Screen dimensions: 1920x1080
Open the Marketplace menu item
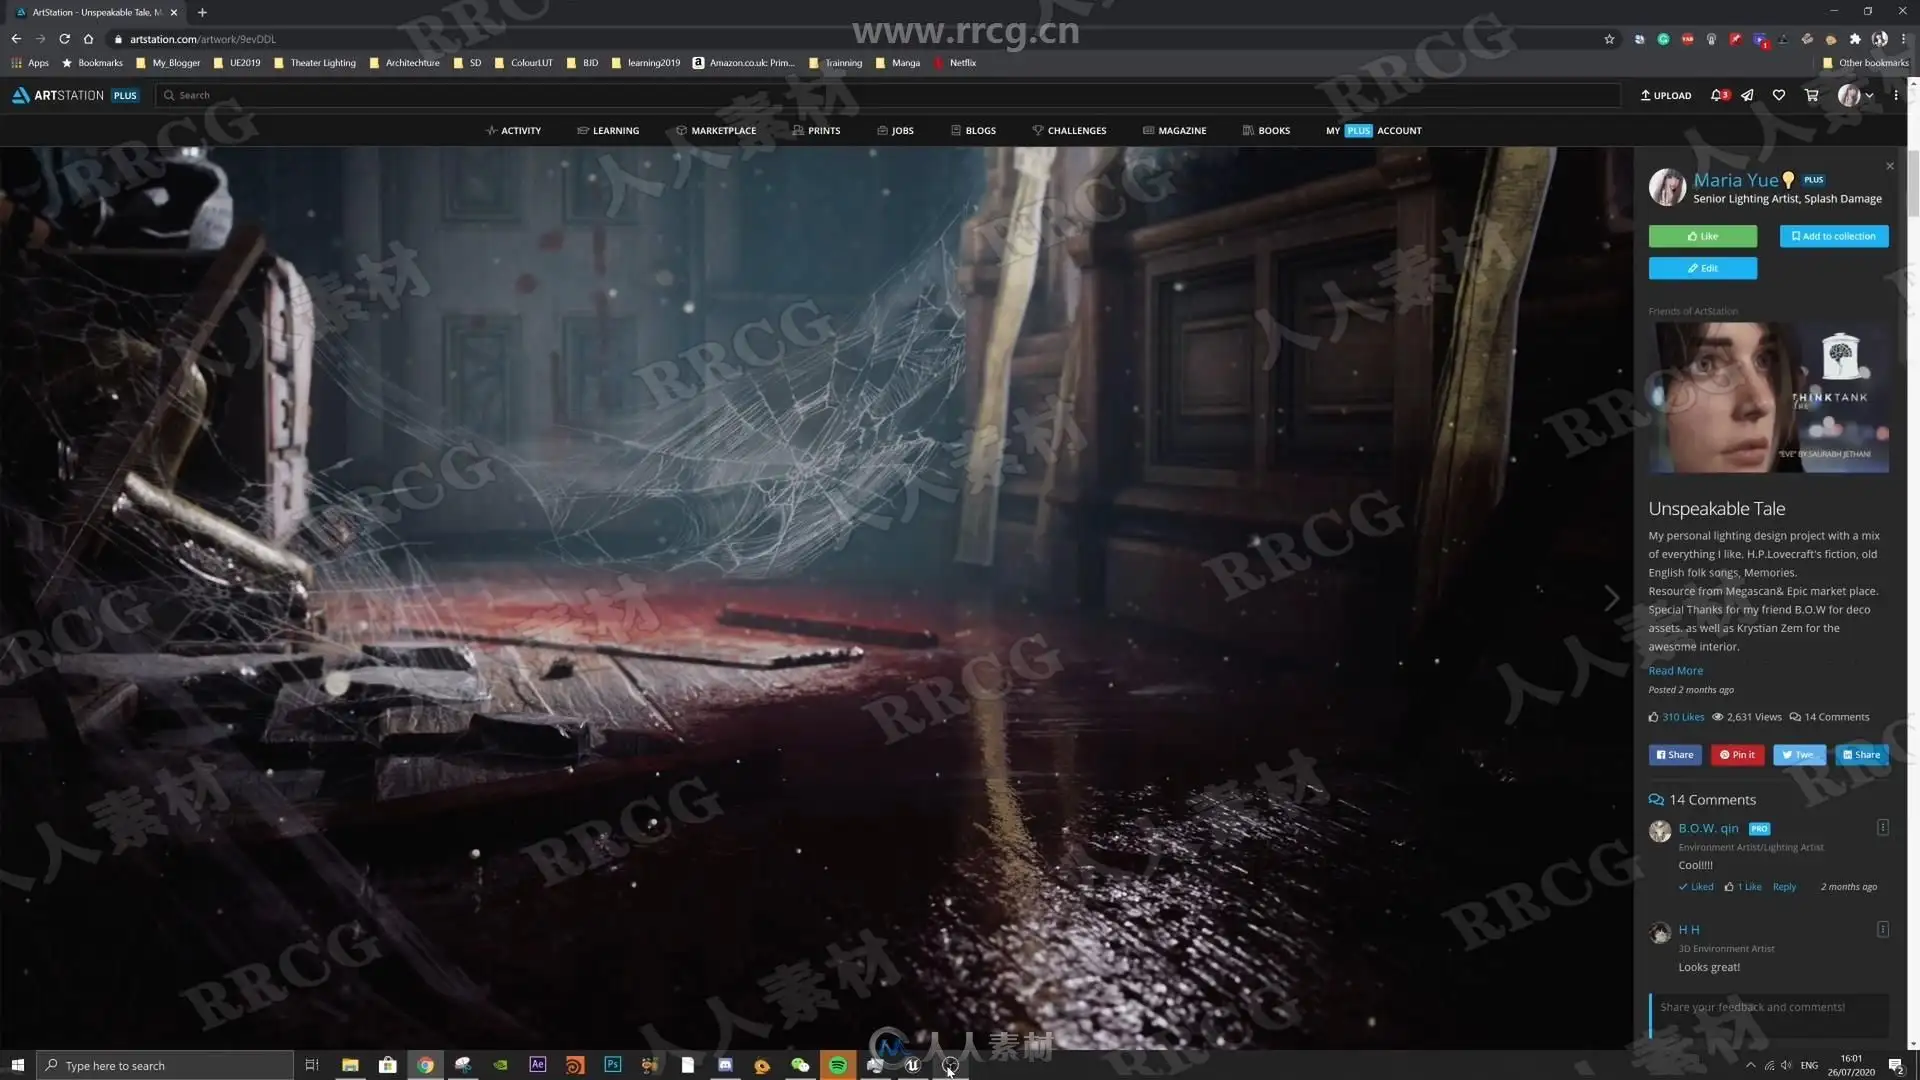716,130
